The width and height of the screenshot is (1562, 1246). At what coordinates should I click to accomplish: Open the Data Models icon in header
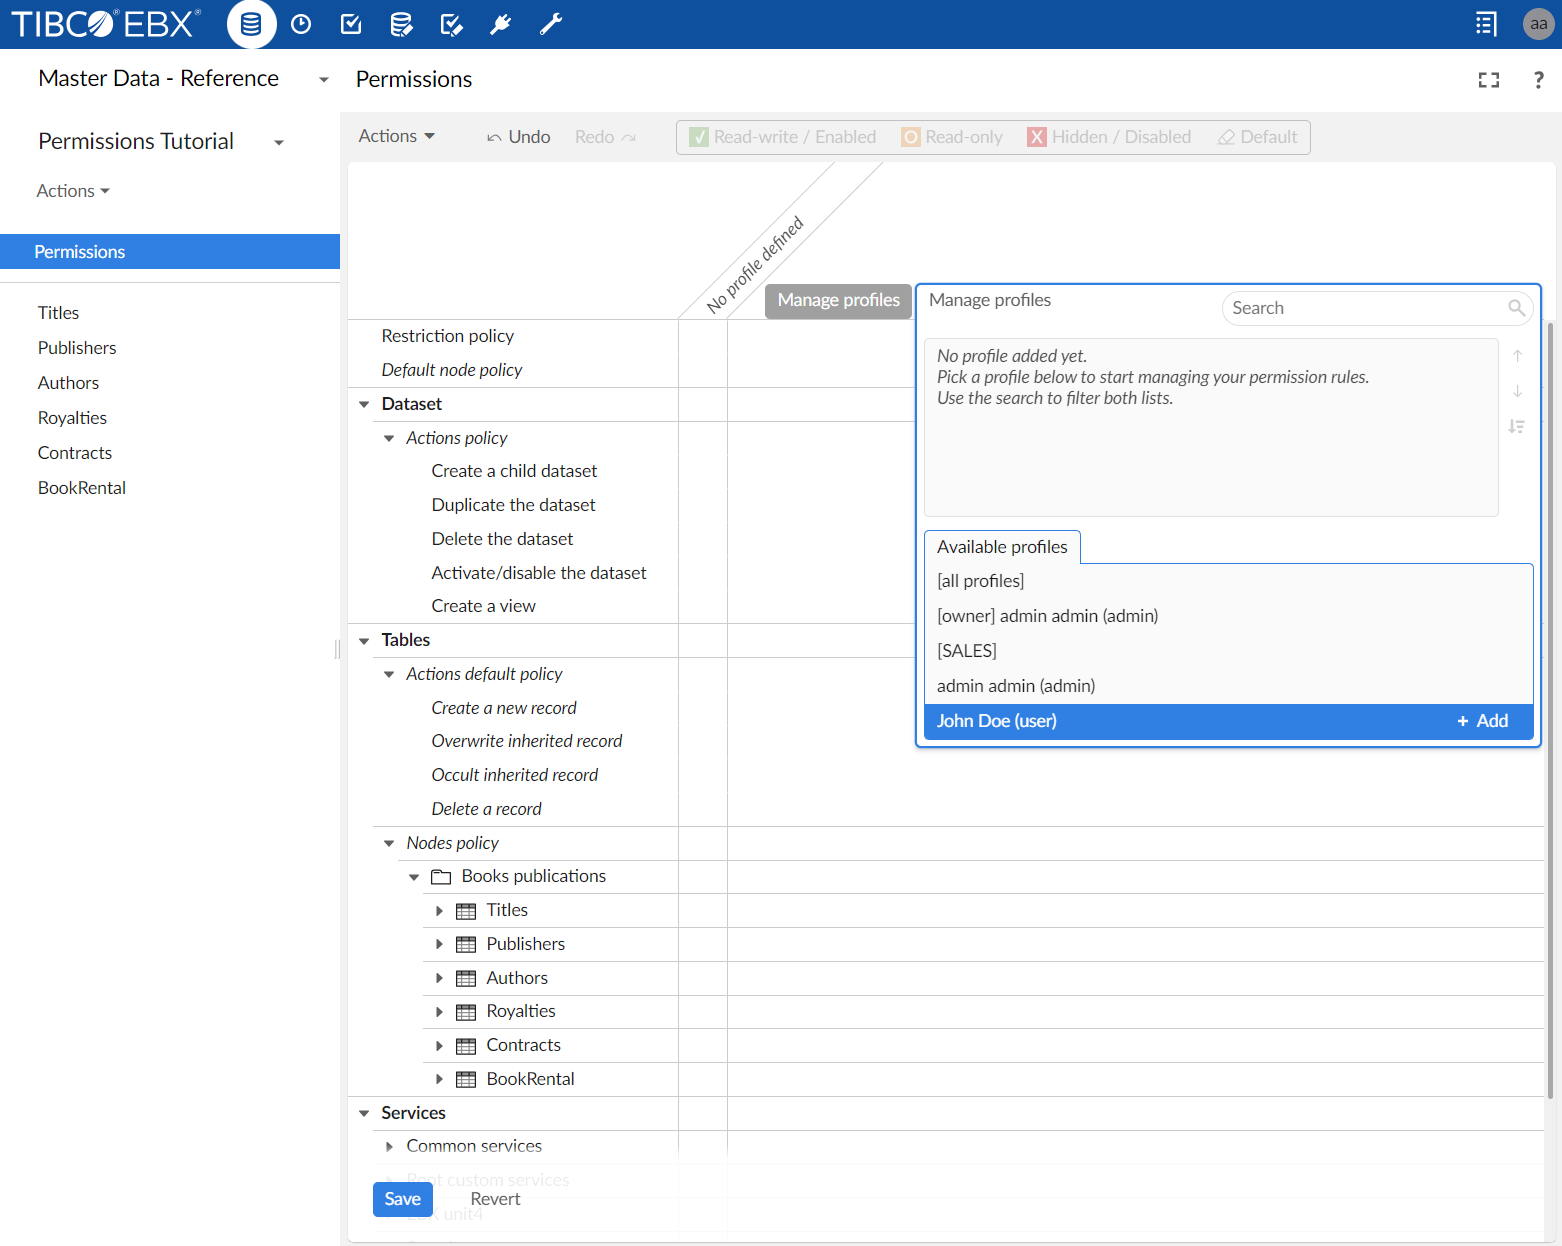pyautogui.click(x=401, y=24)
